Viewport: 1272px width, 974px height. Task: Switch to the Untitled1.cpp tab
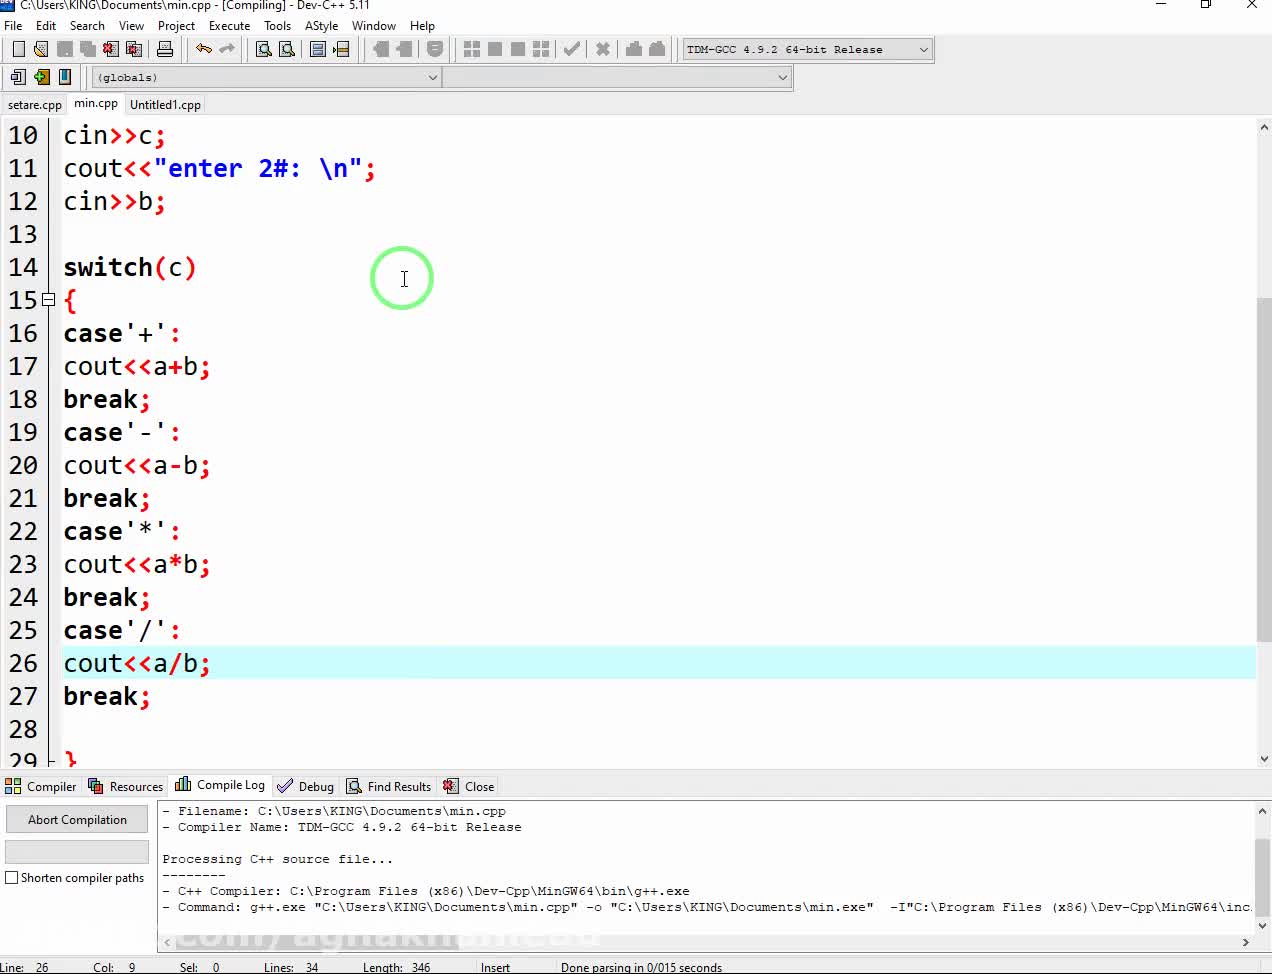(x=165, y=105)
